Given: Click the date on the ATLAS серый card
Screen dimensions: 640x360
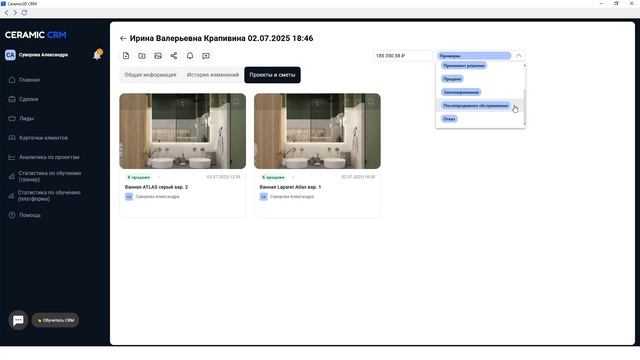Looking at the screenshot, I should pyautogui.click(x=223, y=177).
